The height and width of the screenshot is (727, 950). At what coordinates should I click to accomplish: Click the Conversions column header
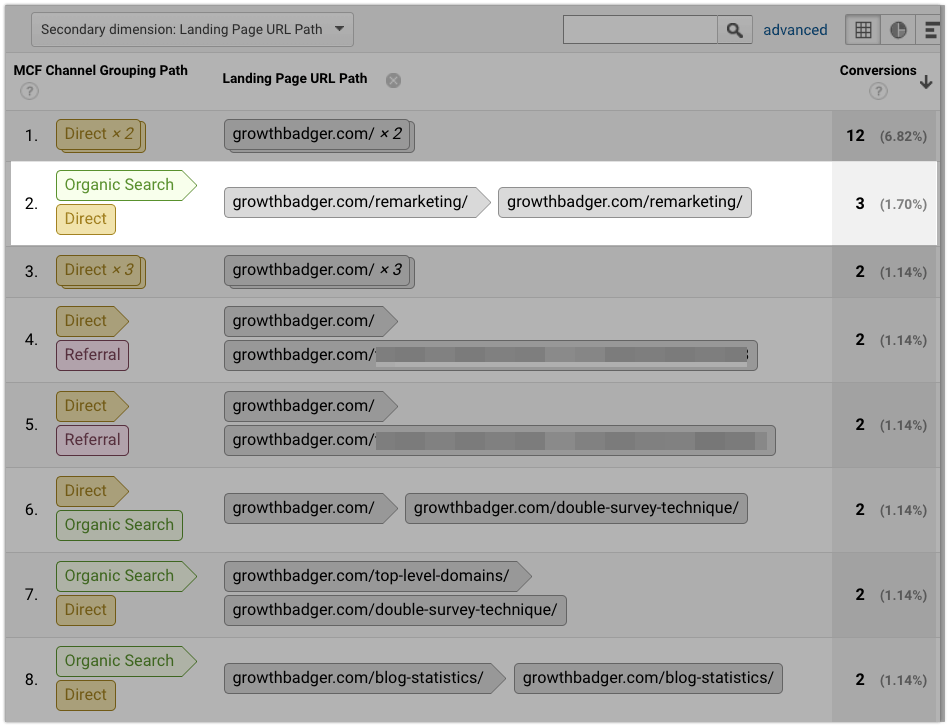(x=878, y=70)
